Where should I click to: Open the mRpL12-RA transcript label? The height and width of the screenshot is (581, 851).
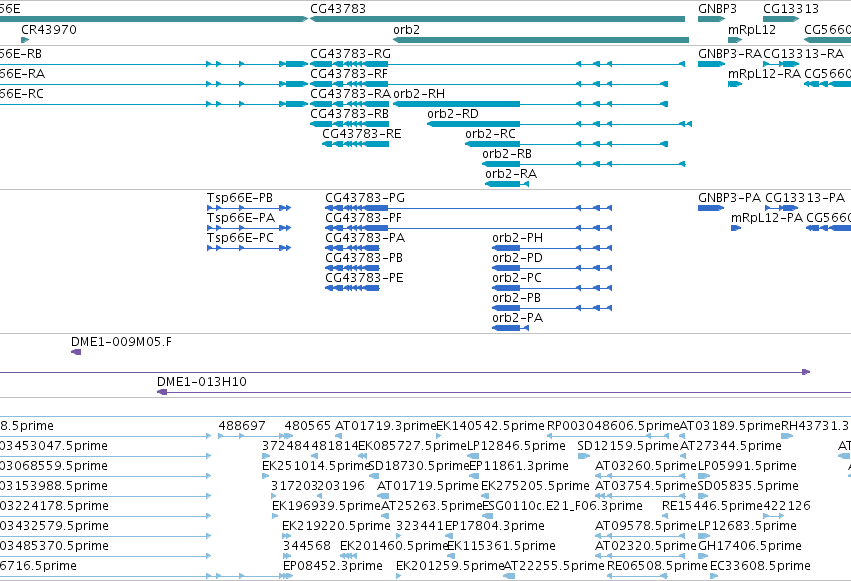pos(764,74)
